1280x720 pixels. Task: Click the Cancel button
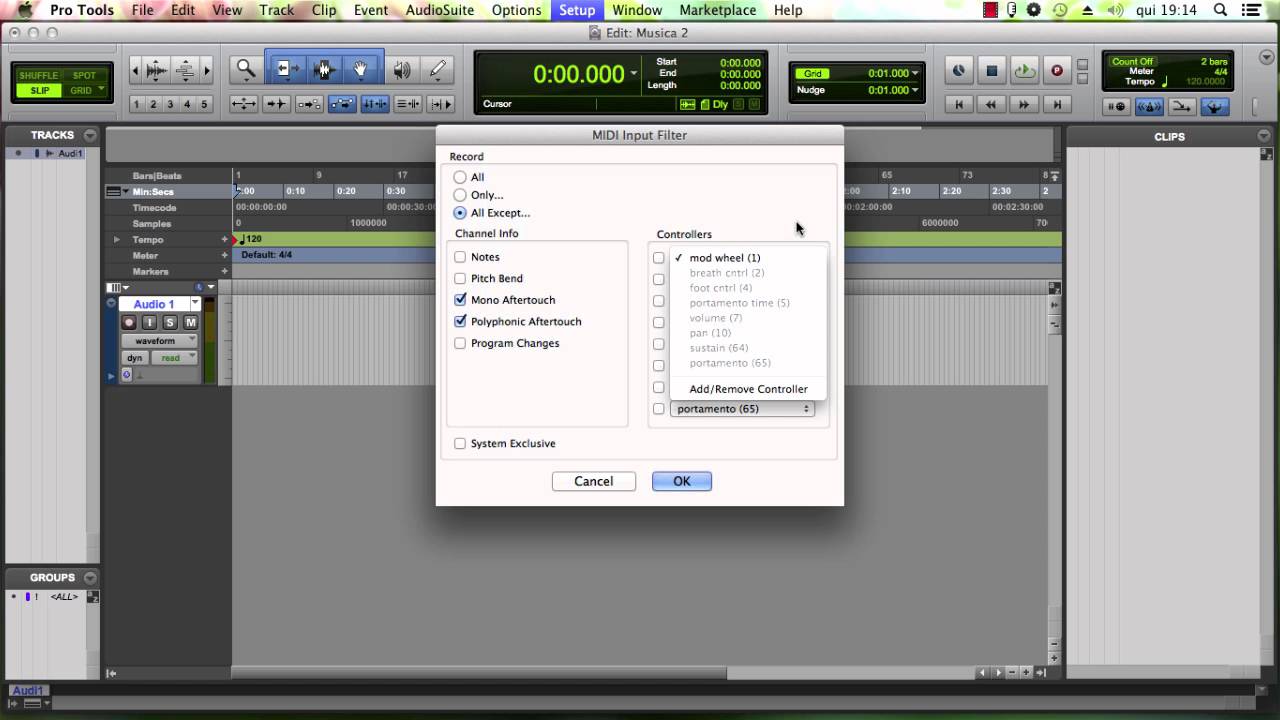pos(593,481)
